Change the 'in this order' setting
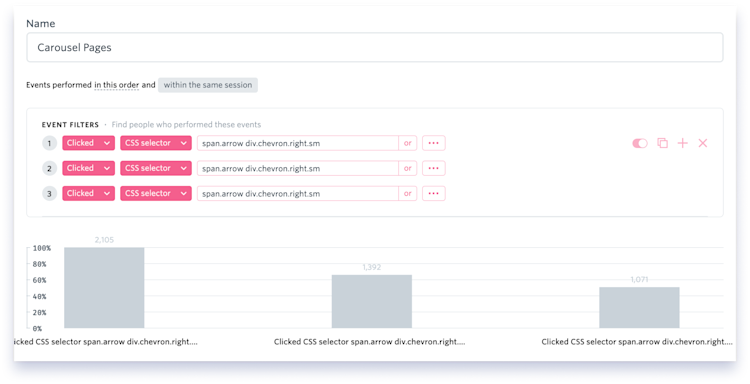Image resolution: width=750 pixels, height=384 pixels. (x=116, y=85)
